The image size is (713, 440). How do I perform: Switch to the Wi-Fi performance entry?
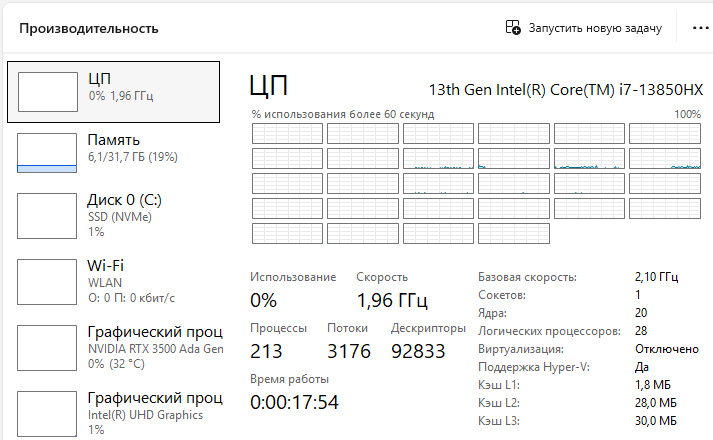[113, 282]
